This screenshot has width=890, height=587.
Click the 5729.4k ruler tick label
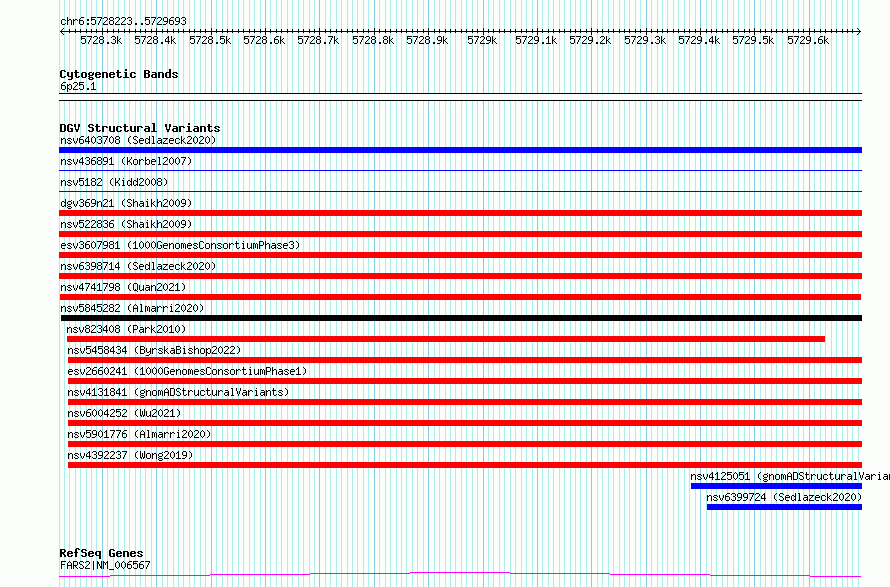699,40
